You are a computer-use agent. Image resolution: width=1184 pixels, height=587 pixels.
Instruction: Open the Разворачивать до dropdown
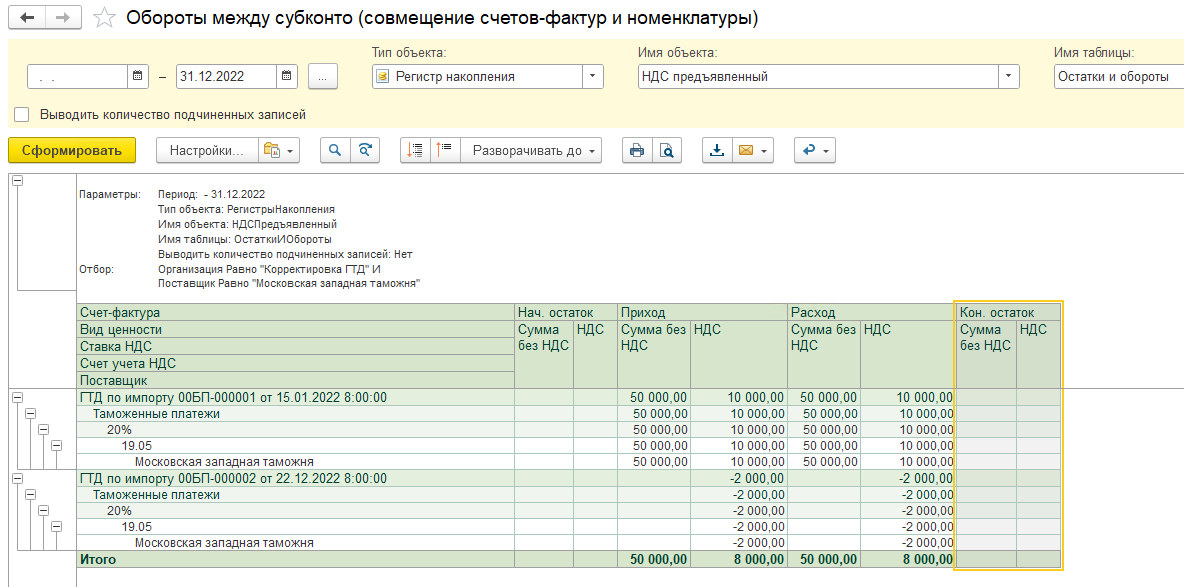(x=531, y=150)
